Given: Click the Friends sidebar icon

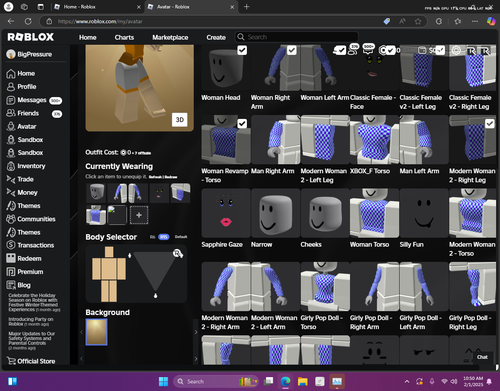Looking at the screenshot, I should tap(11, 113).
